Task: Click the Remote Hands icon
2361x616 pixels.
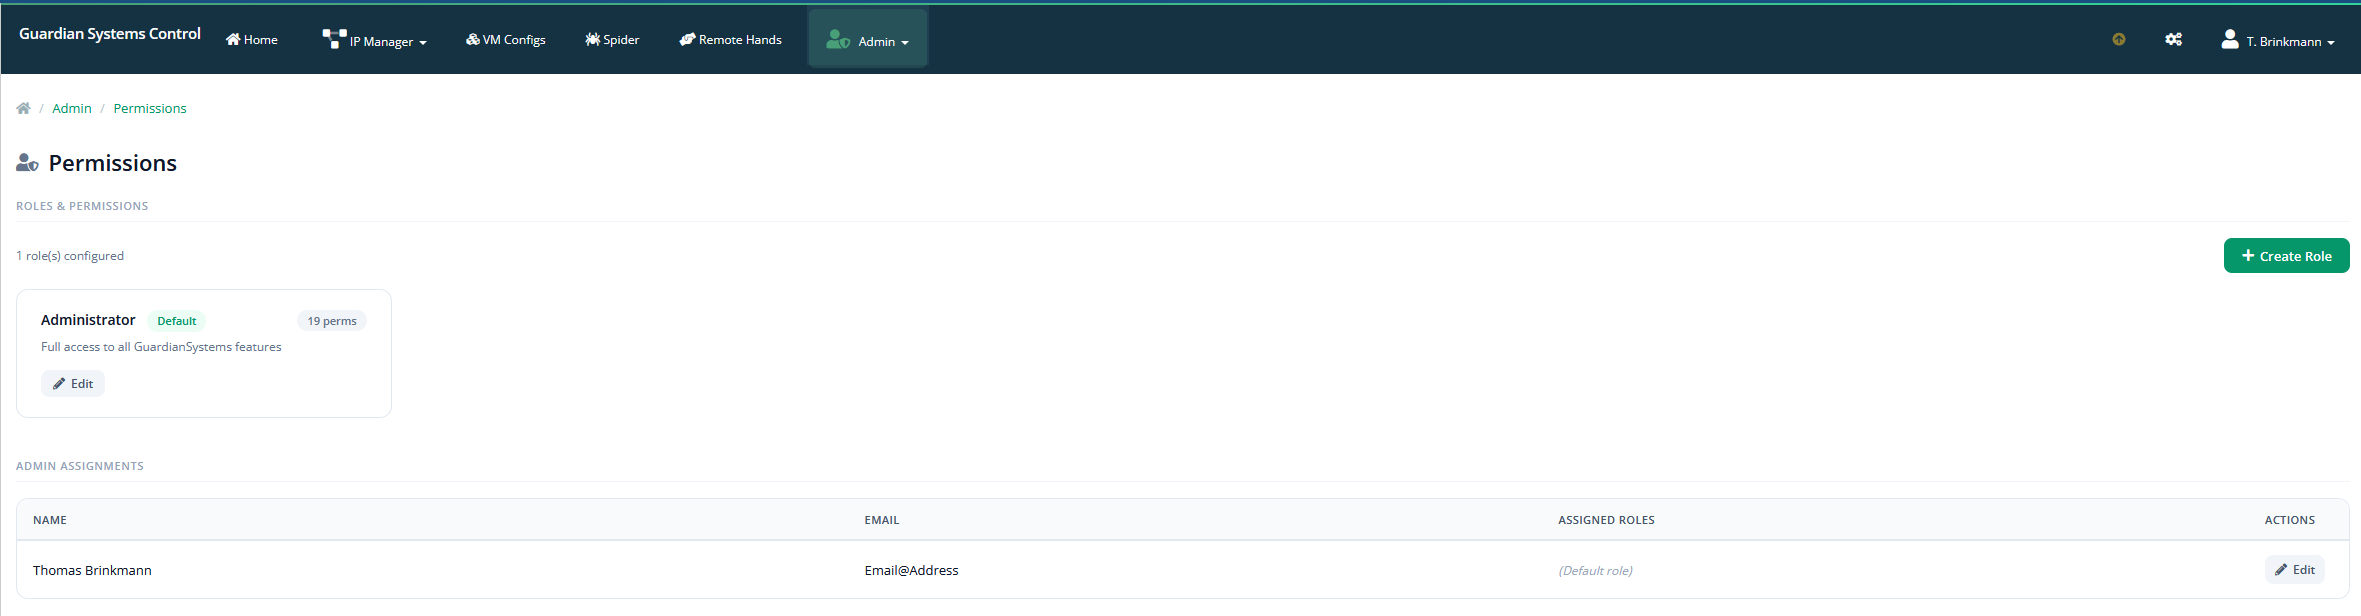Action: click(687, 39)
